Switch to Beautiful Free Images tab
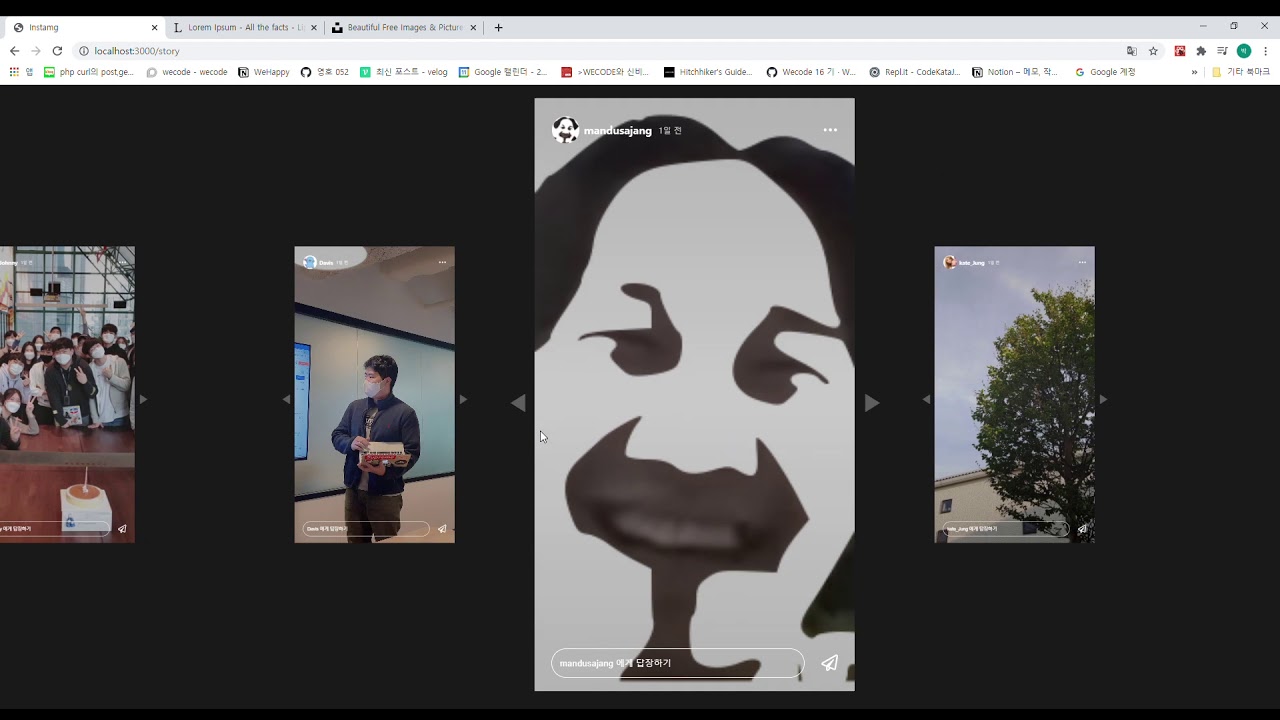This screenshot has width=1280, height=720. (404, 28)
